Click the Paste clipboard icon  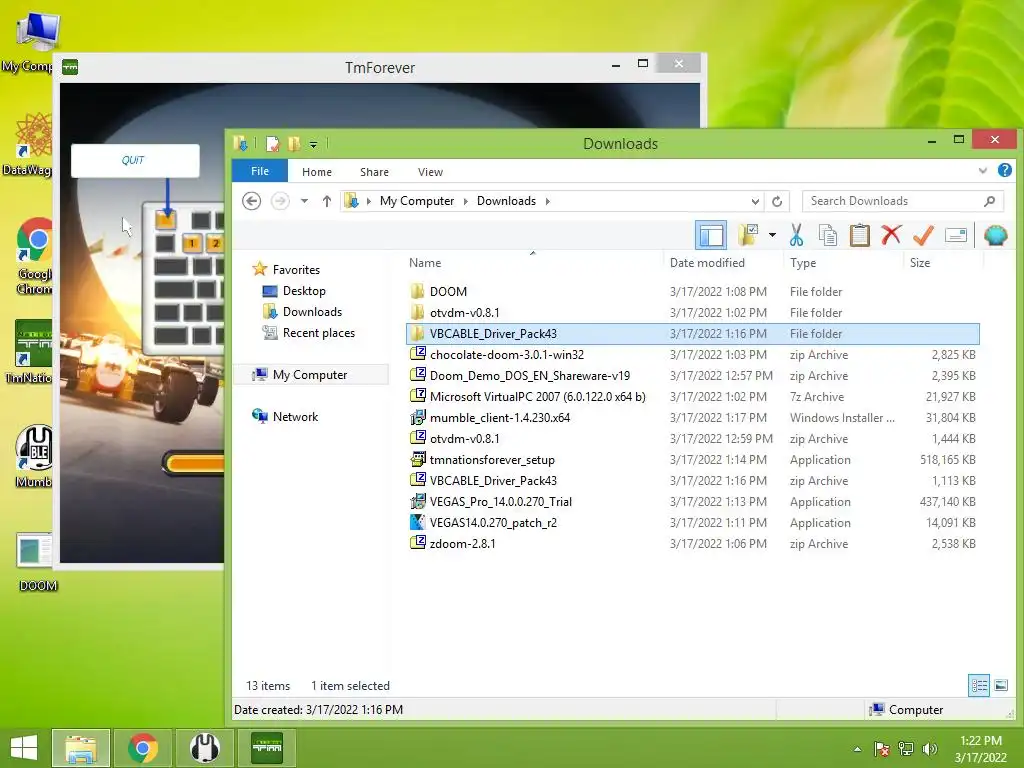859,235
